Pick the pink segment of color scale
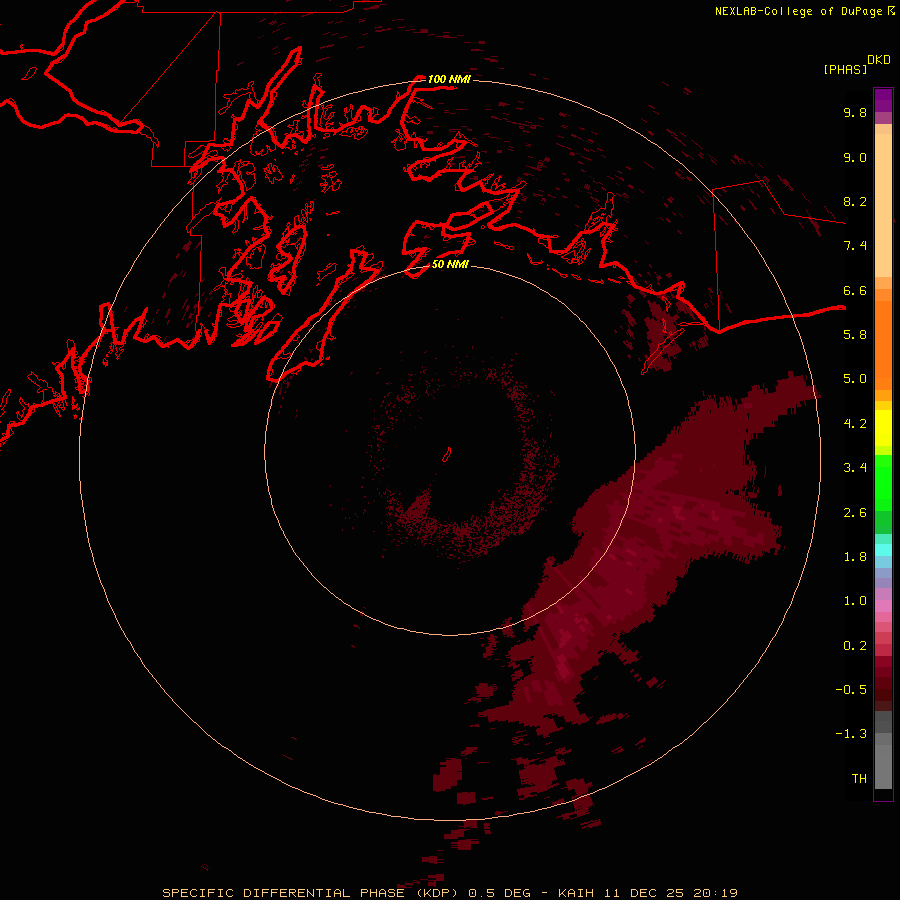Screen dimensions: 900x900 (883, 606)
